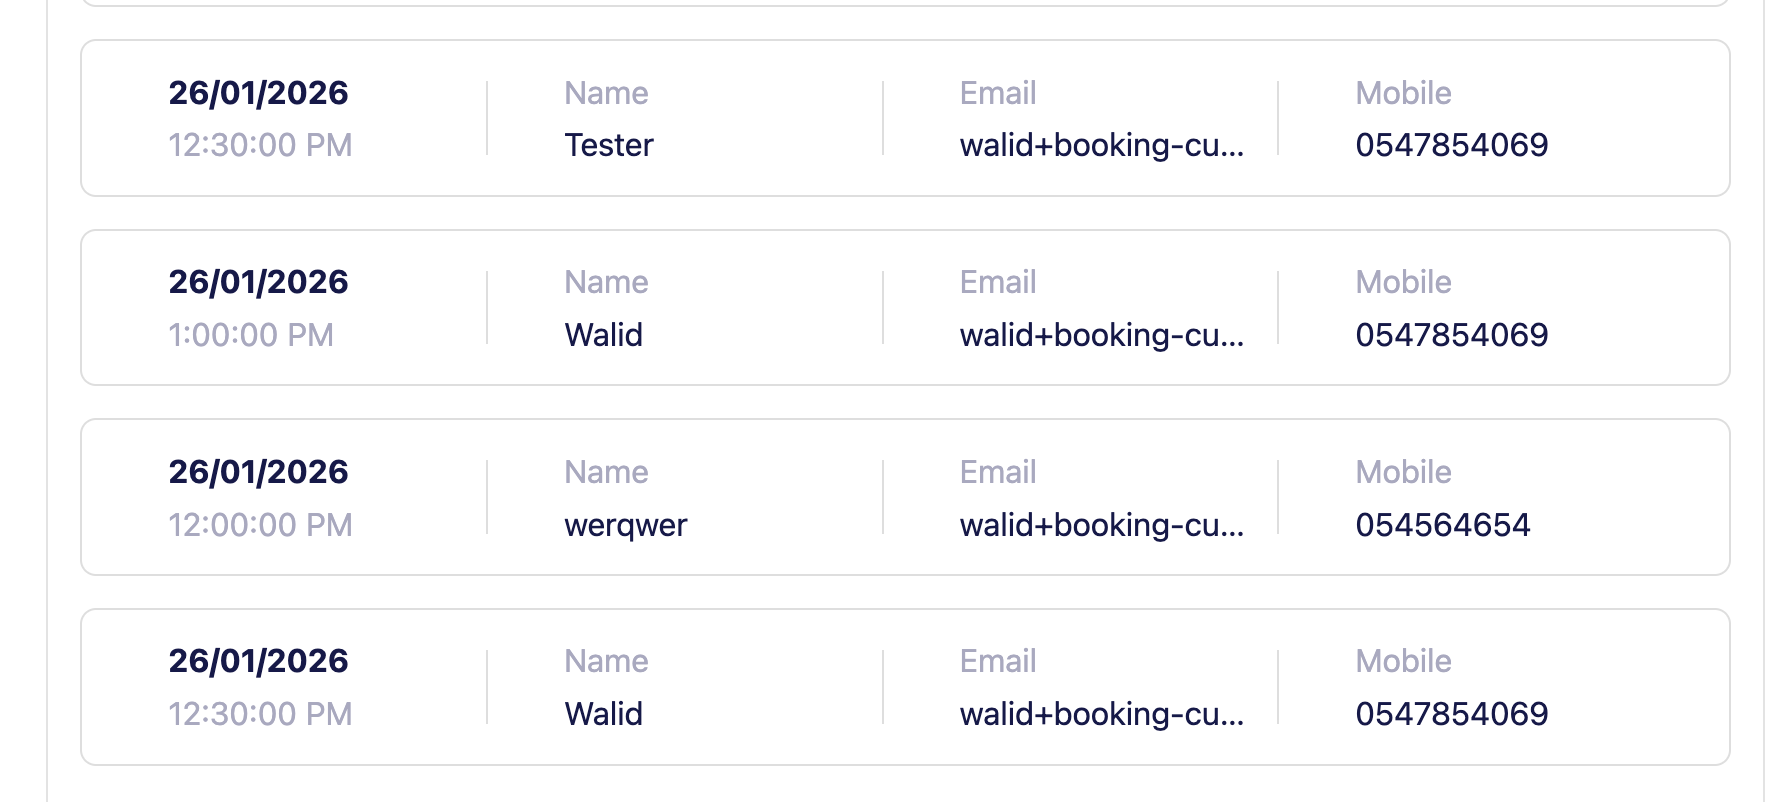This screenshot has height=802, width=1768.
Task: Click the 1:00:00 PM booking time
Action: (251, 335)
